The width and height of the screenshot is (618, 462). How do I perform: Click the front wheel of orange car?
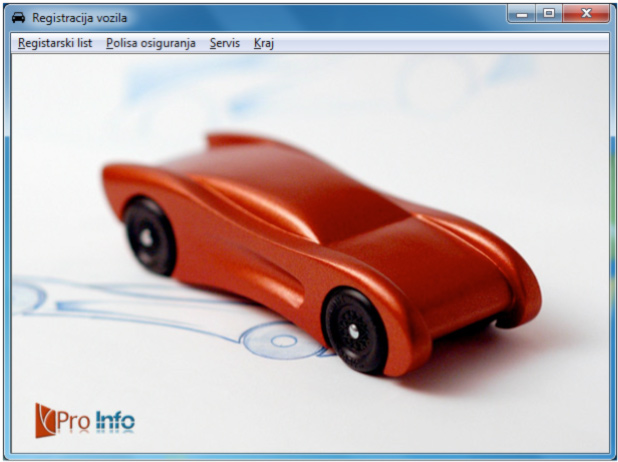(355, 328)
